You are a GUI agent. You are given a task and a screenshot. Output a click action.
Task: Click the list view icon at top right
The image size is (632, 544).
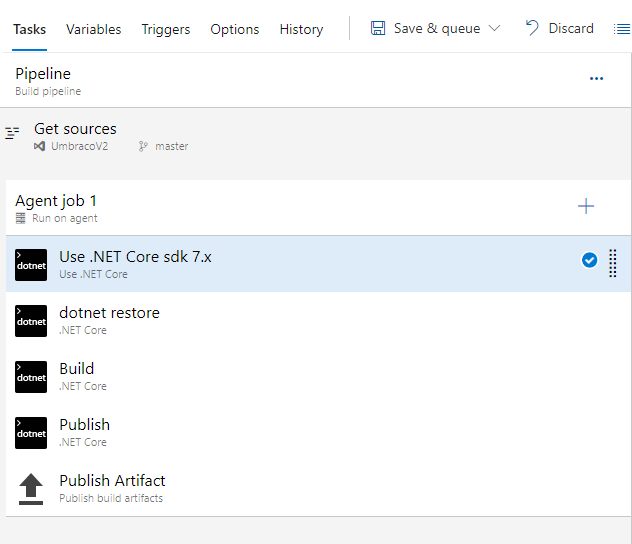(x=621, y=29)
